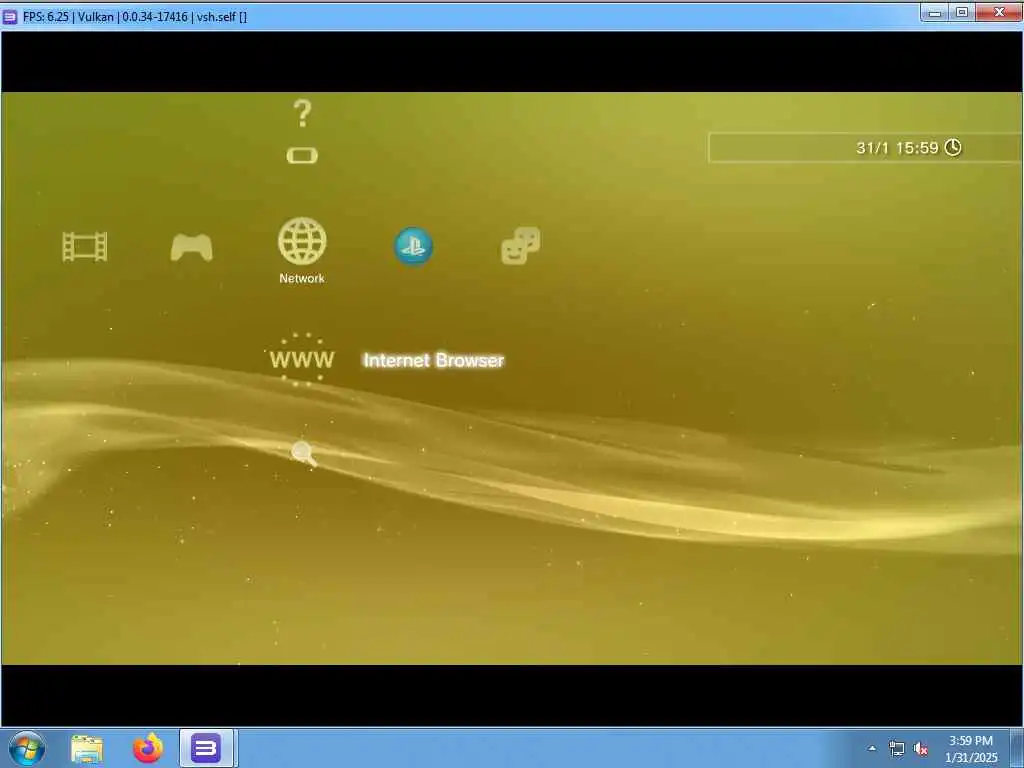Click the RPCS3 taskbar button
This screenshot has height=768, width=1024.
pyautogui.click(x=206, y=748)
